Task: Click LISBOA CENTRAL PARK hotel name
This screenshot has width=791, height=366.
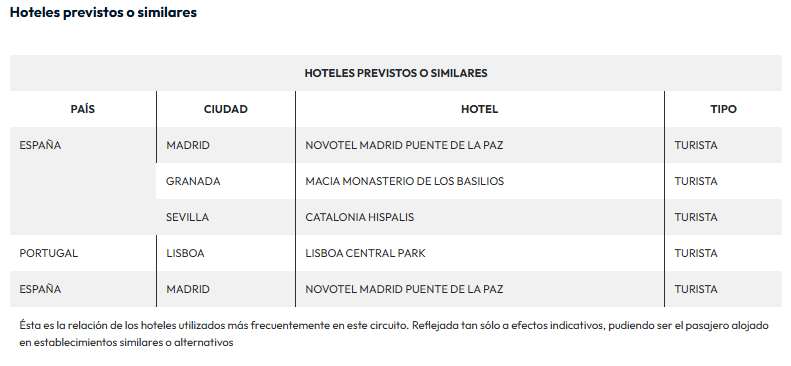Action: pyautogui.click(x=365, y=253)
